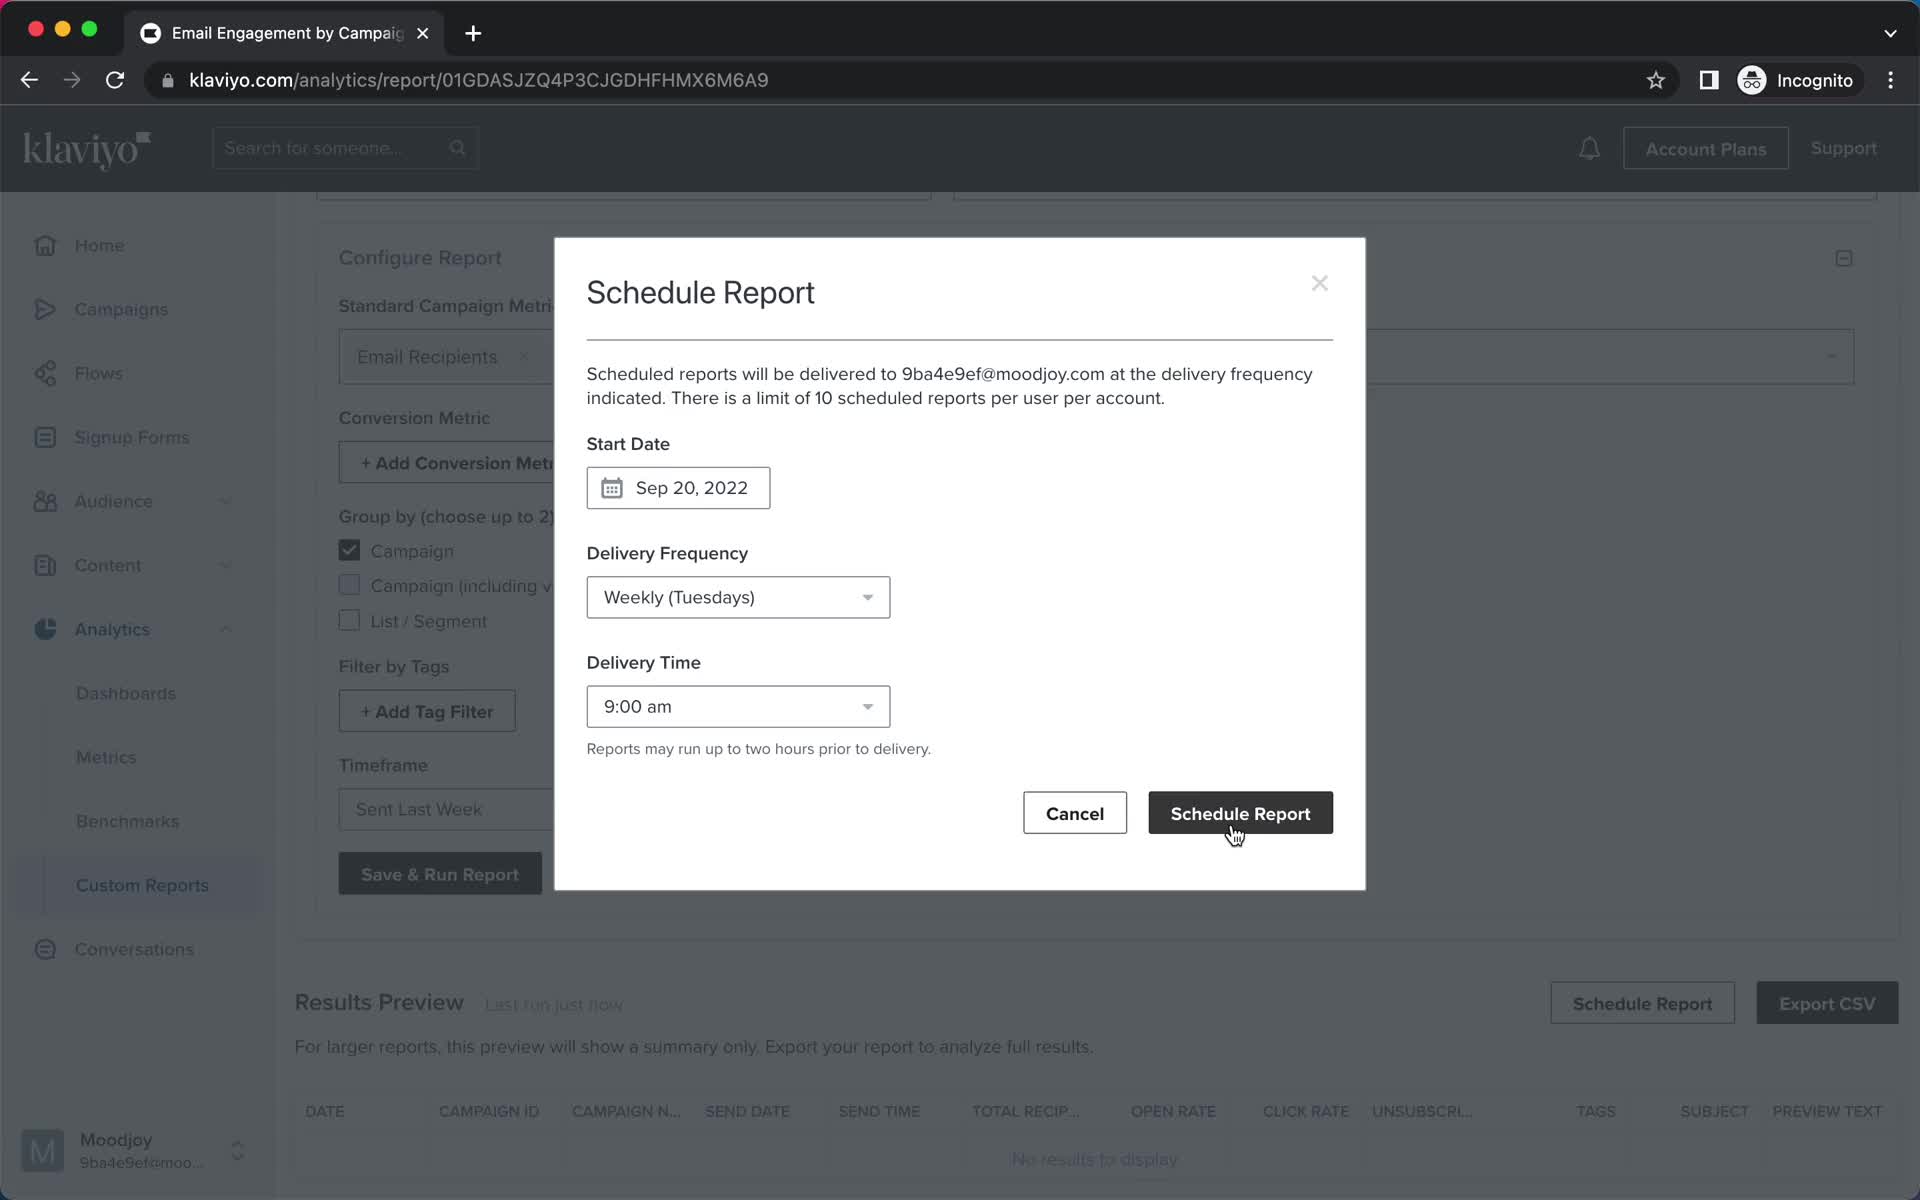Open the Delivery Frequency dropdown
The image size is (1920, 1200).
tap(738, 597)
